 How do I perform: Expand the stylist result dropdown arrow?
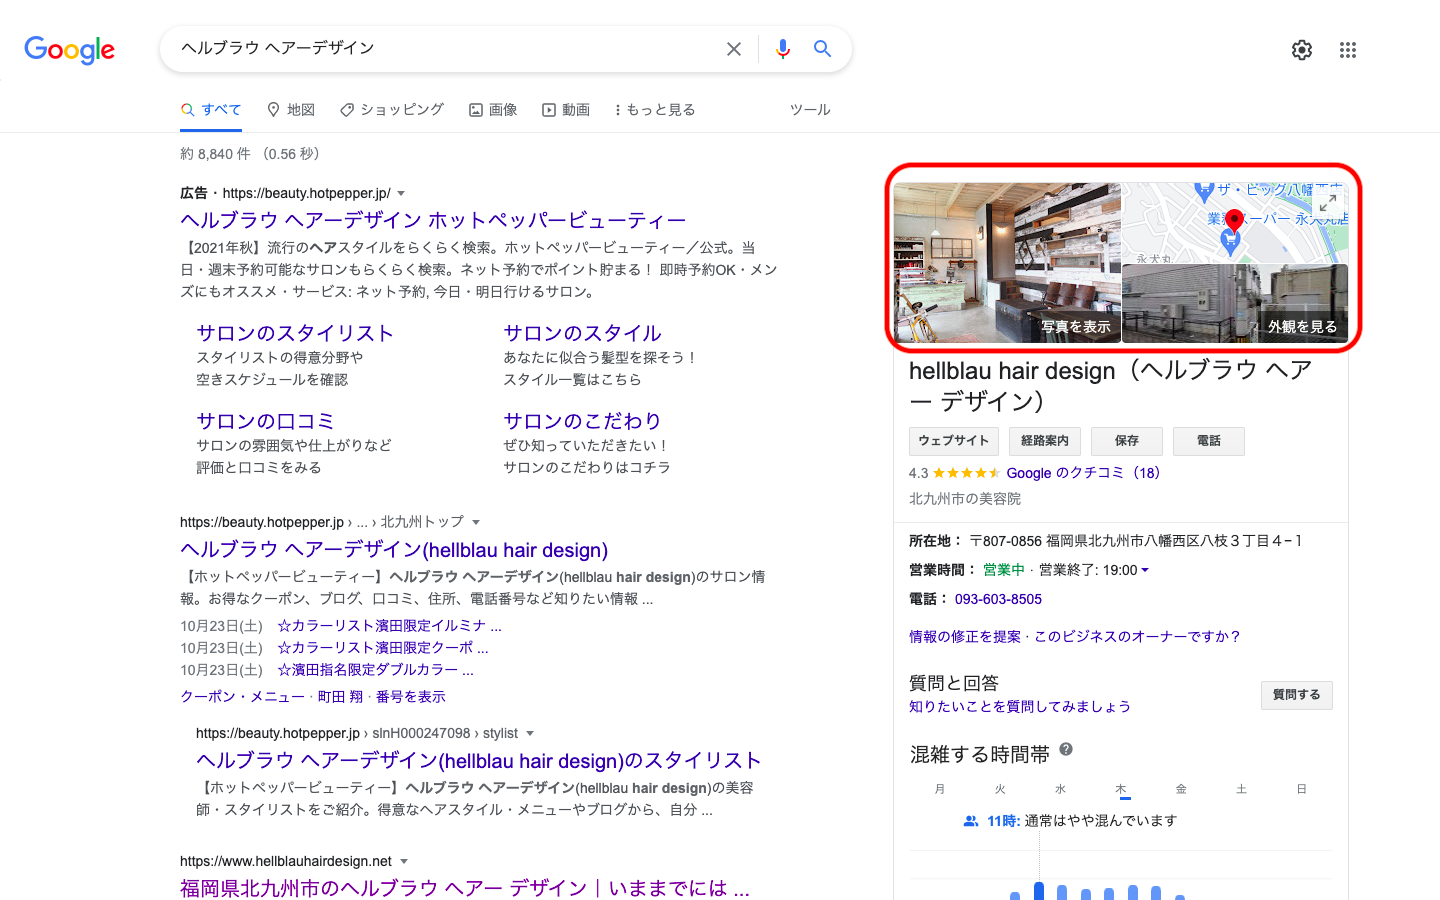point(530,733)
